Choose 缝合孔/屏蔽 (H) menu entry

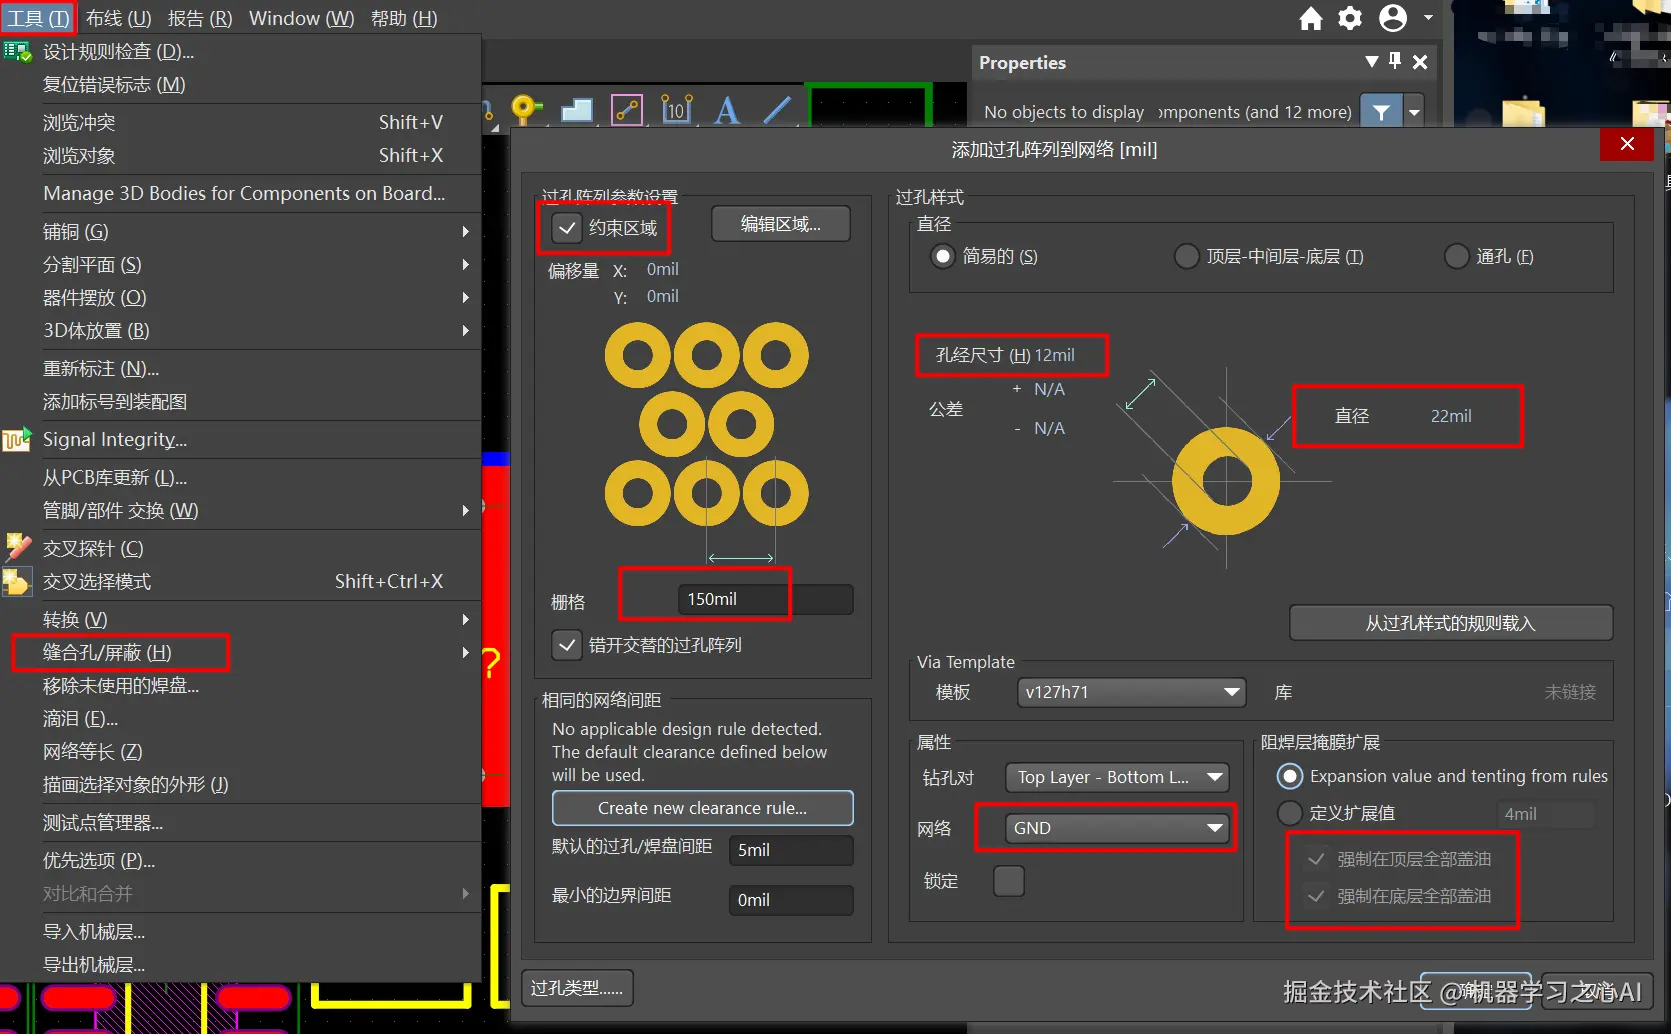click(x=241, y=653)
